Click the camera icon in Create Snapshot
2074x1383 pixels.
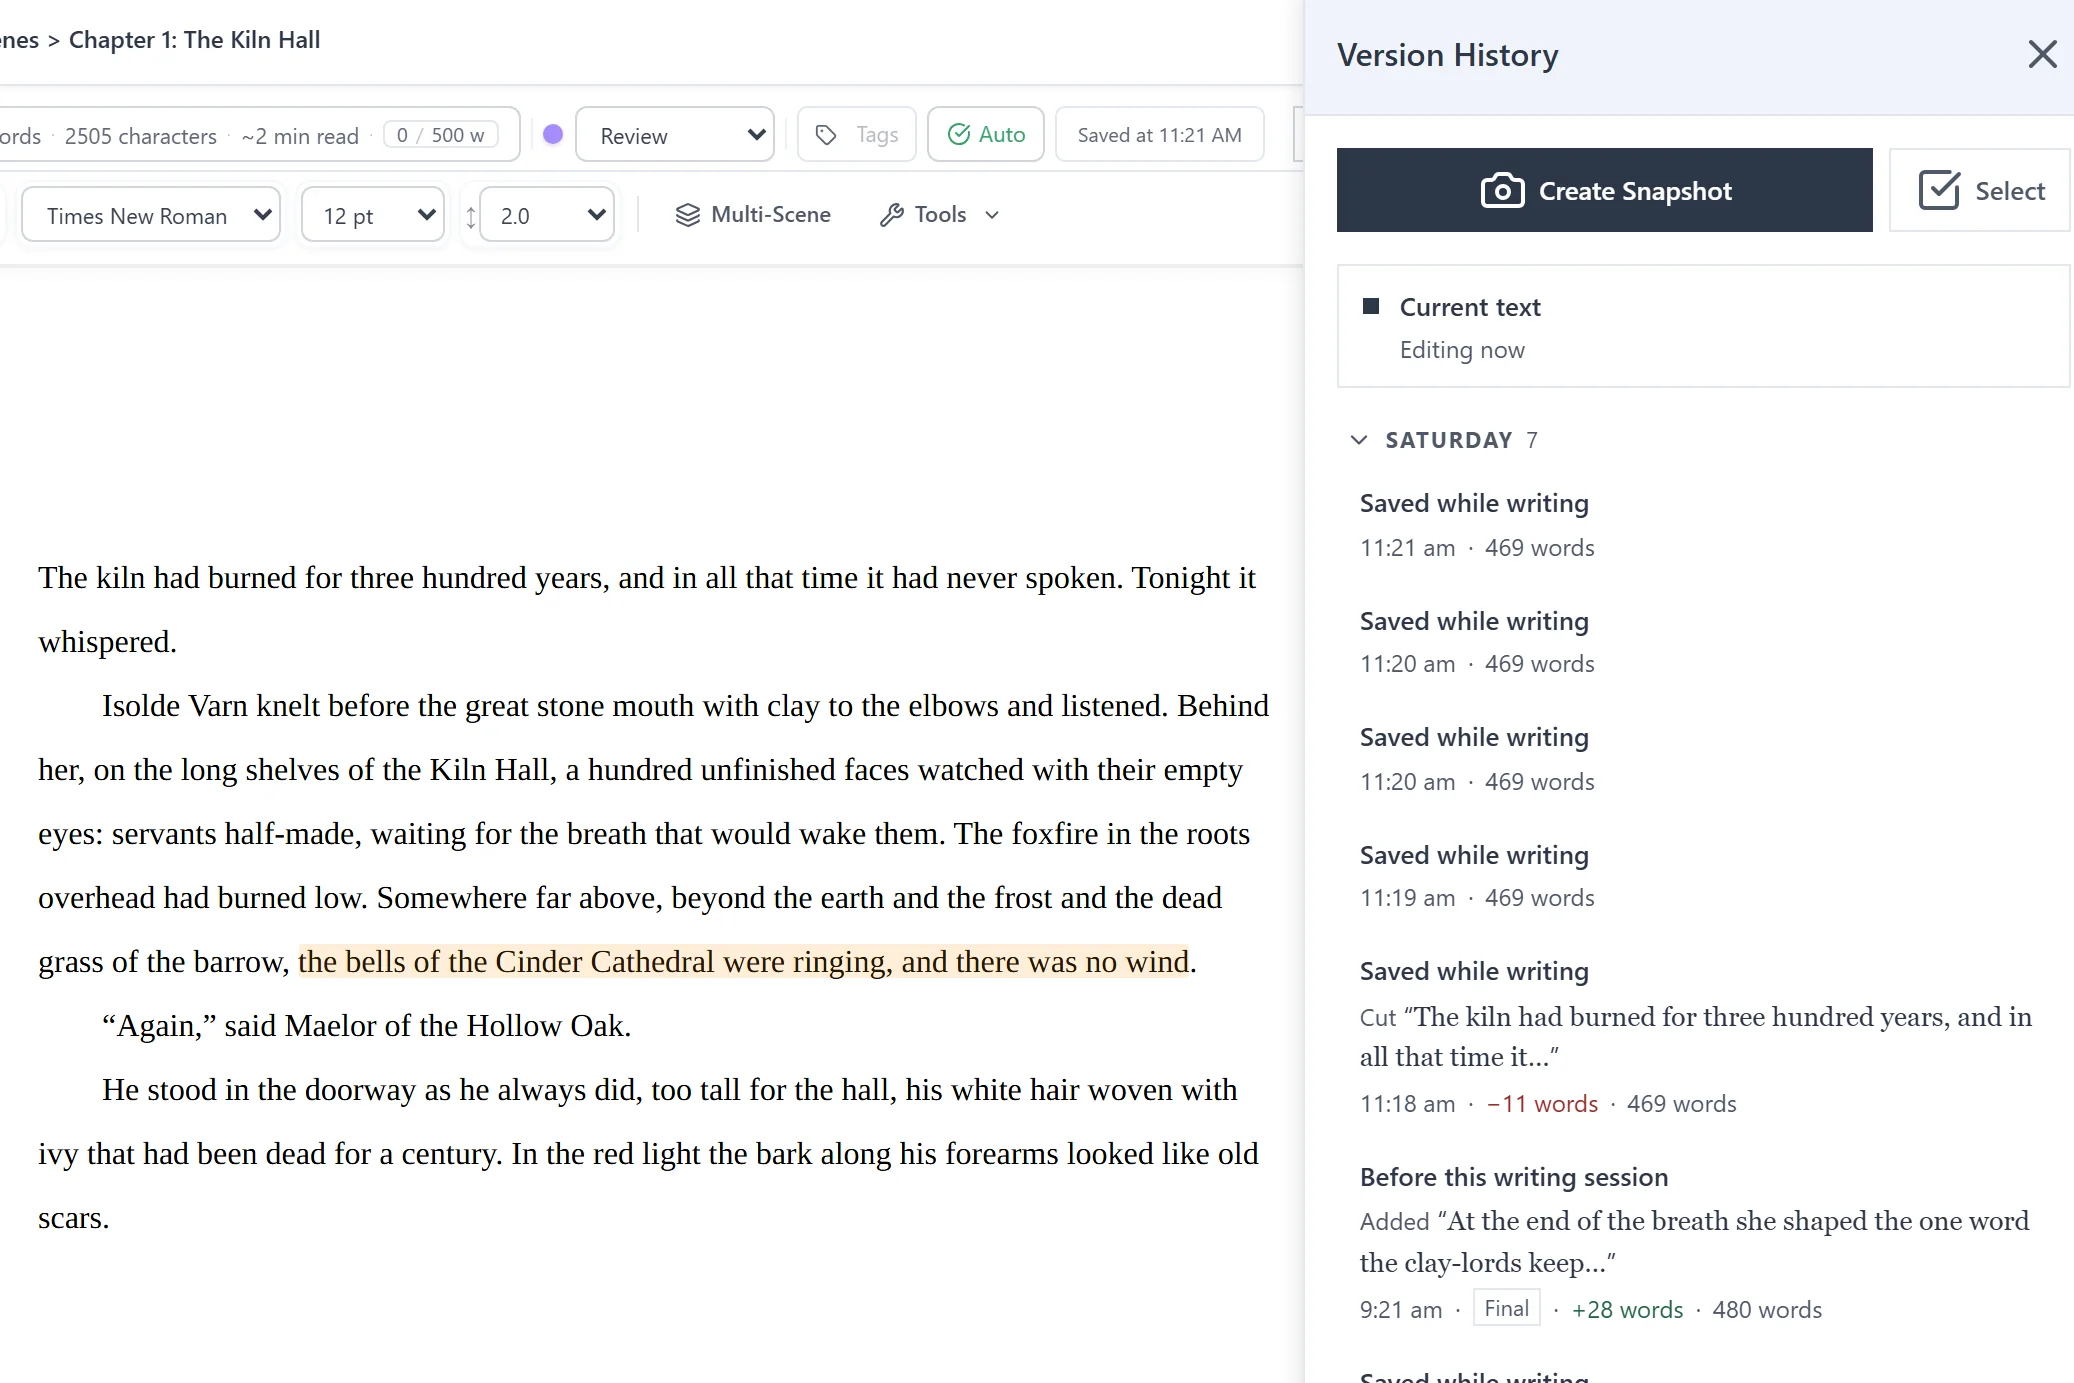pyautogui.click(x=1502, y=190)
